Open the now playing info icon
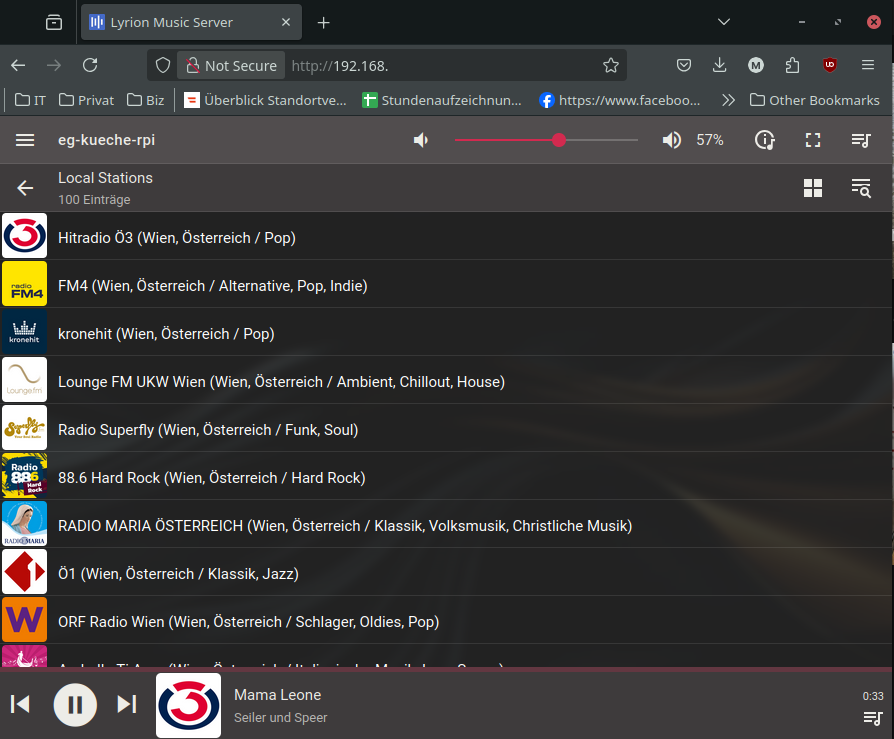Image resolution: width=894 pixels, height=739 pixels. [x=765, y=140]
